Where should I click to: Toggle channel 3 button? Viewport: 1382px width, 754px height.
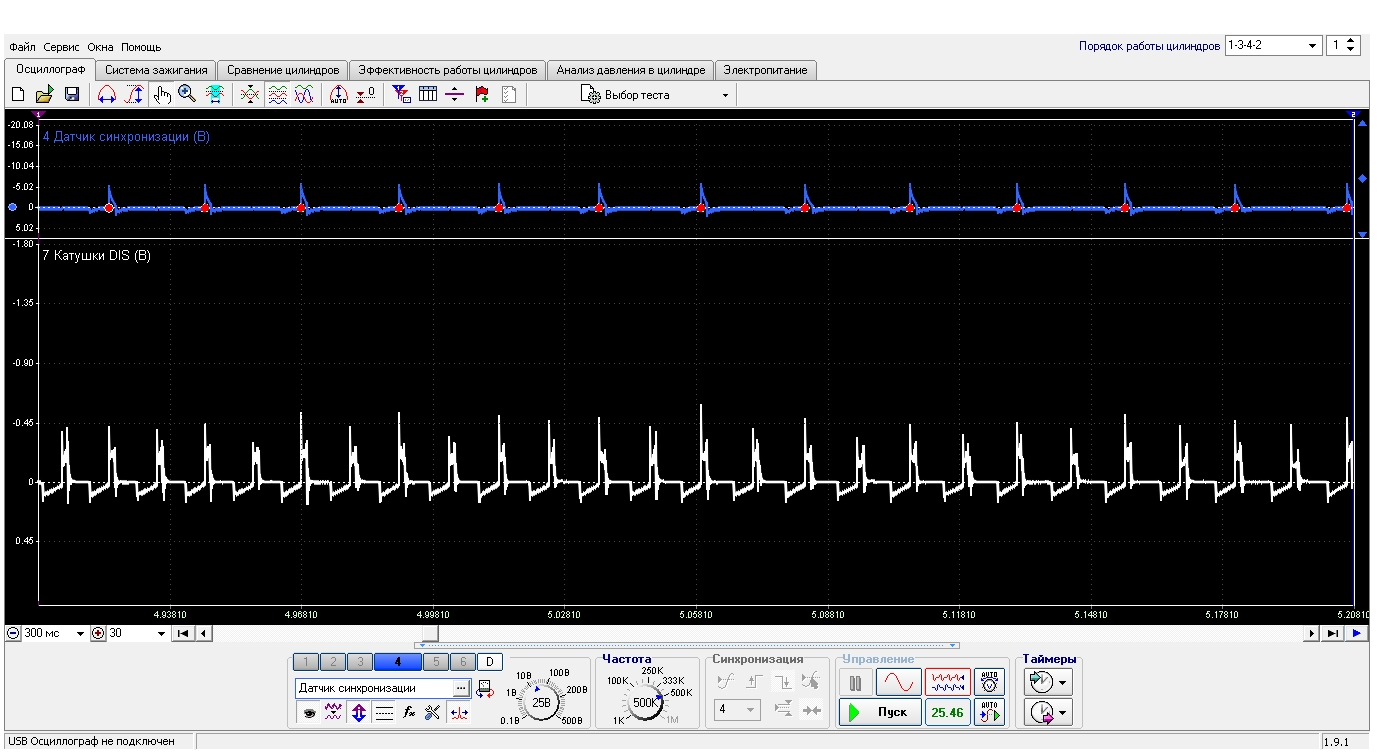point(360,662)
